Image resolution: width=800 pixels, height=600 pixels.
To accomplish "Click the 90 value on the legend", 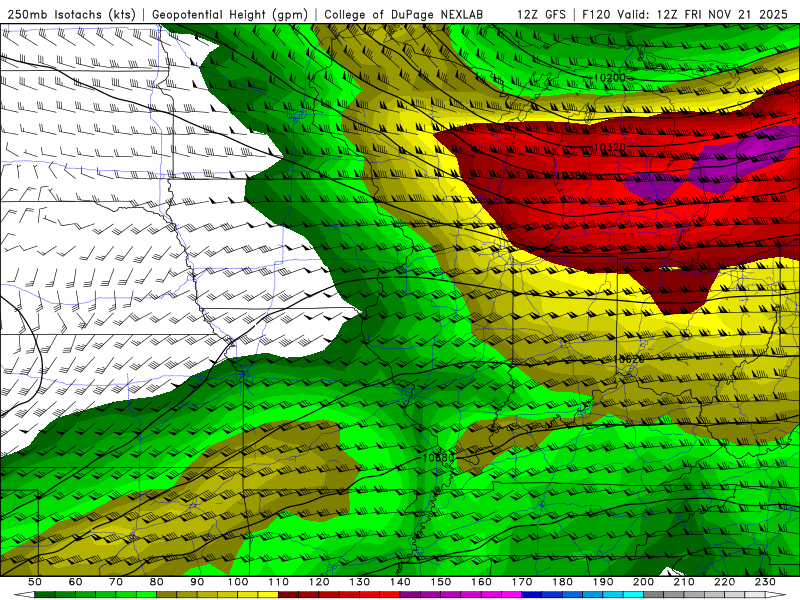I will [x=197, y=582].
